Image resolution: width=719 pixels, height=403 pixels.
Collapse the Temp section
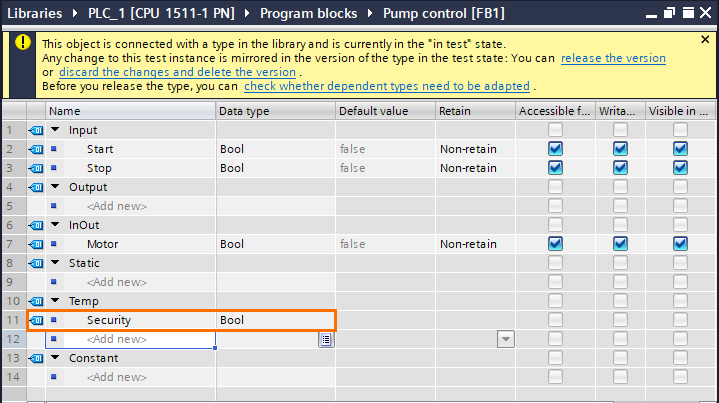click(55, 301)
